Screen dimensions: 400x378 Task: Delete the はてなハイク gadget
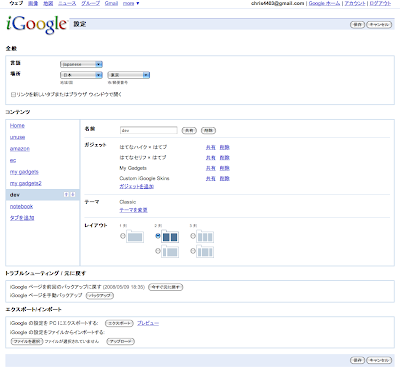225,147
